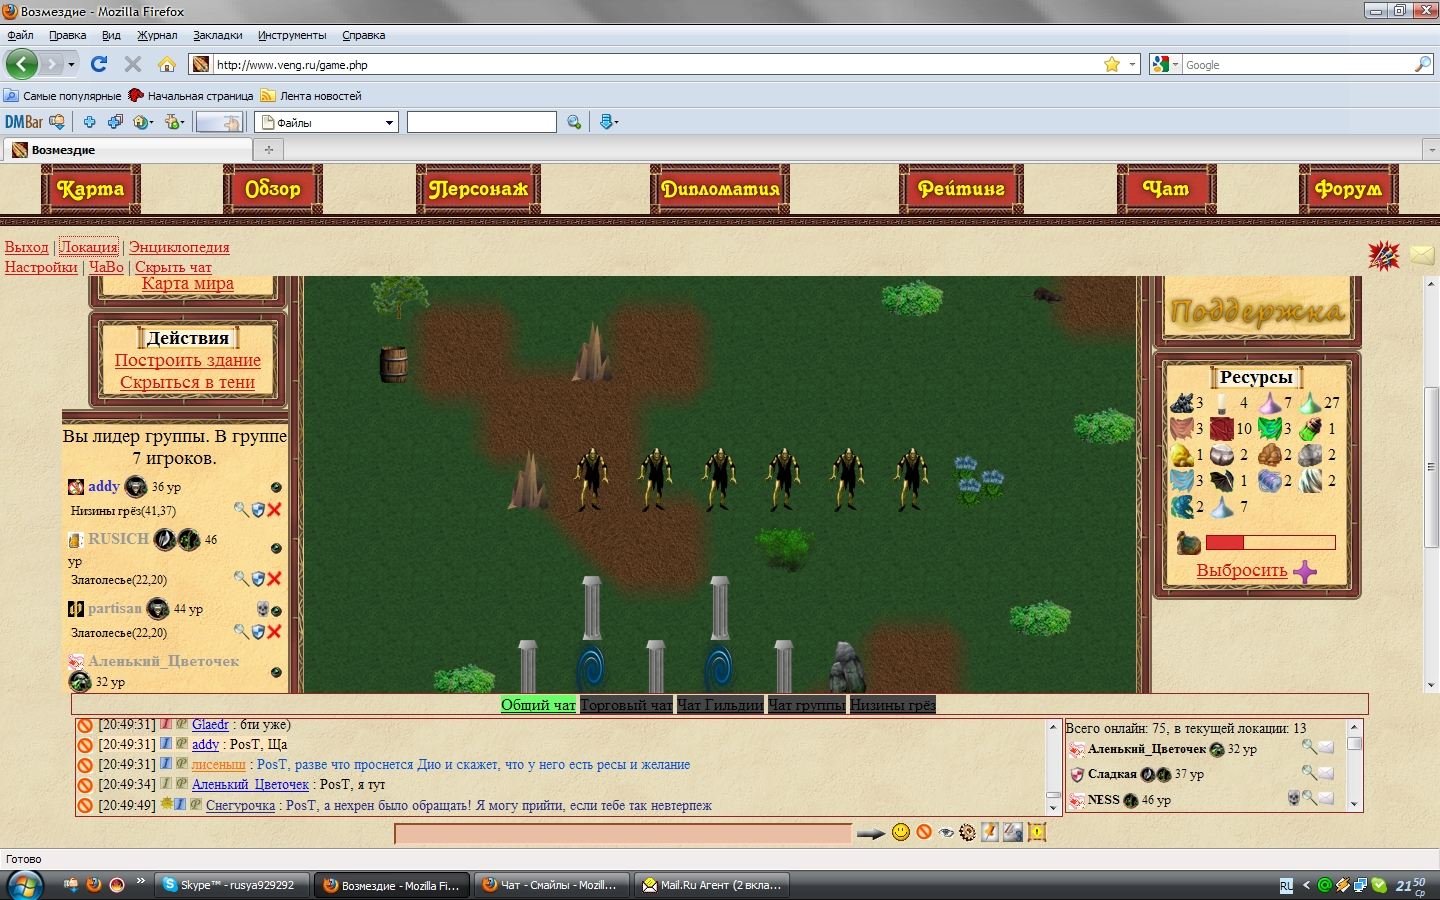The image size is (1440, 900).
Task: Open the smiley emoticon picker
Action: coord(901,832)
